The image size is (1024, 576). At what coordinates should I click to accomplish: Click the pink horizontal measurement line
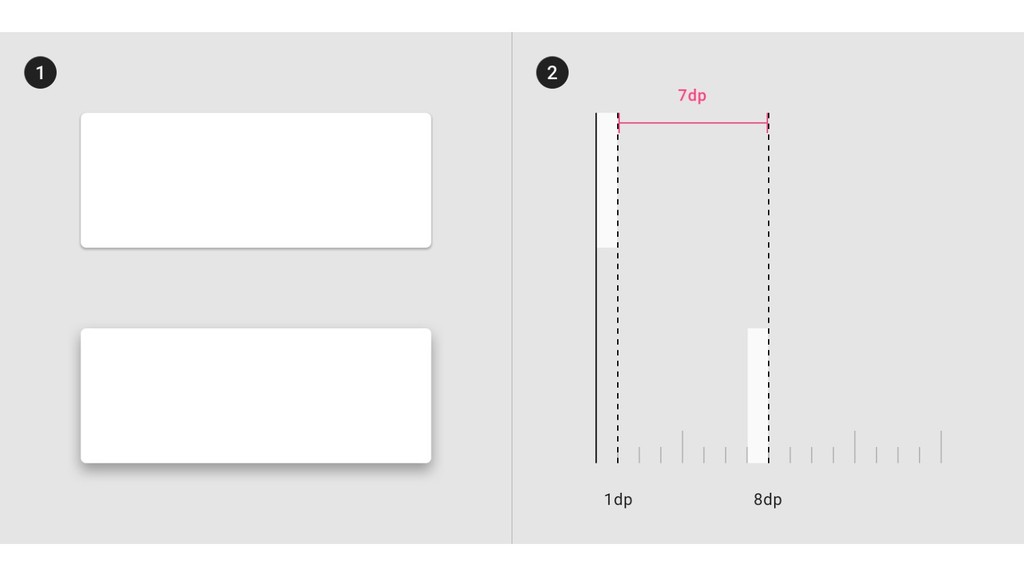pyautogui.click(x=693, y=122)
